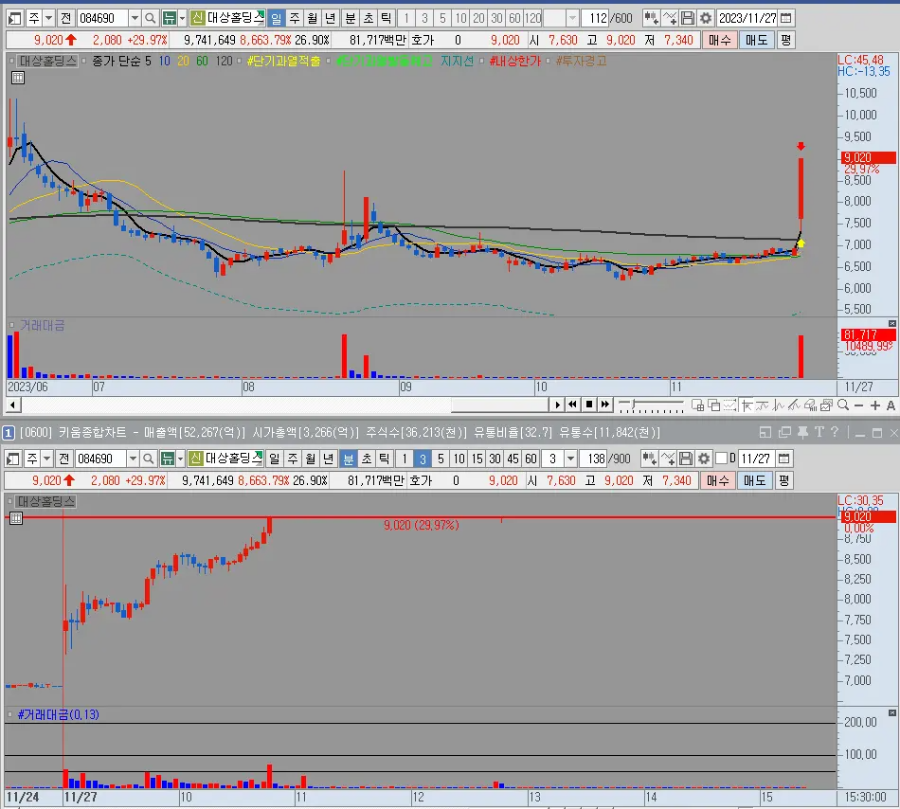Select the 초 second period in the lower chart
The width and height of the screenshot is (900, 809).
366,459
